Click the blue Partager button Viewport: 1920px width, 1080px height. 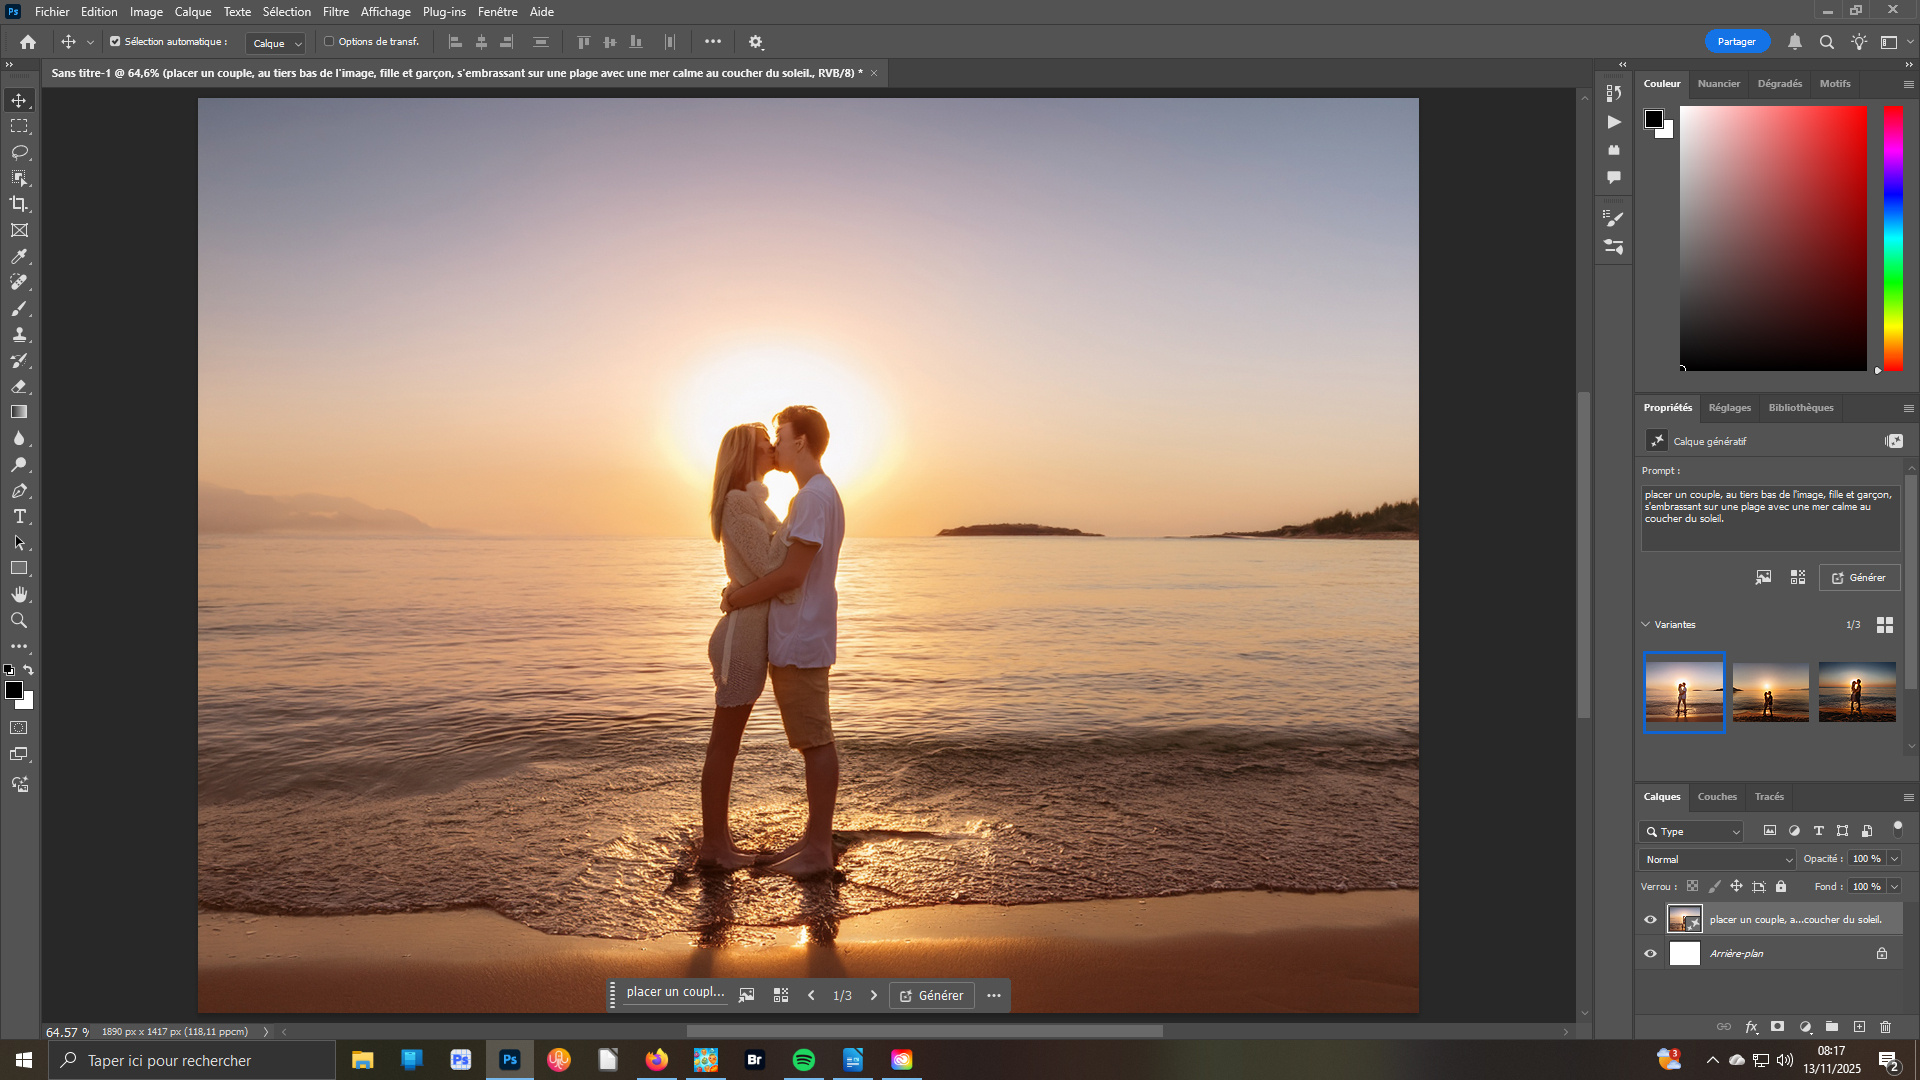[1736, 42]
